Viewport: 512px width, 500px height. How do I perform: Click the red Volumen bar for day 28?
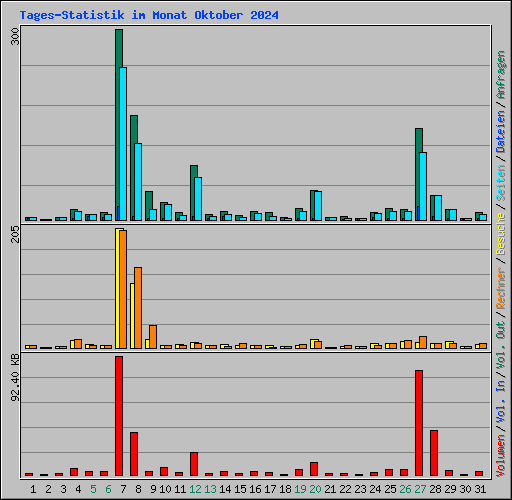point(434,453)
